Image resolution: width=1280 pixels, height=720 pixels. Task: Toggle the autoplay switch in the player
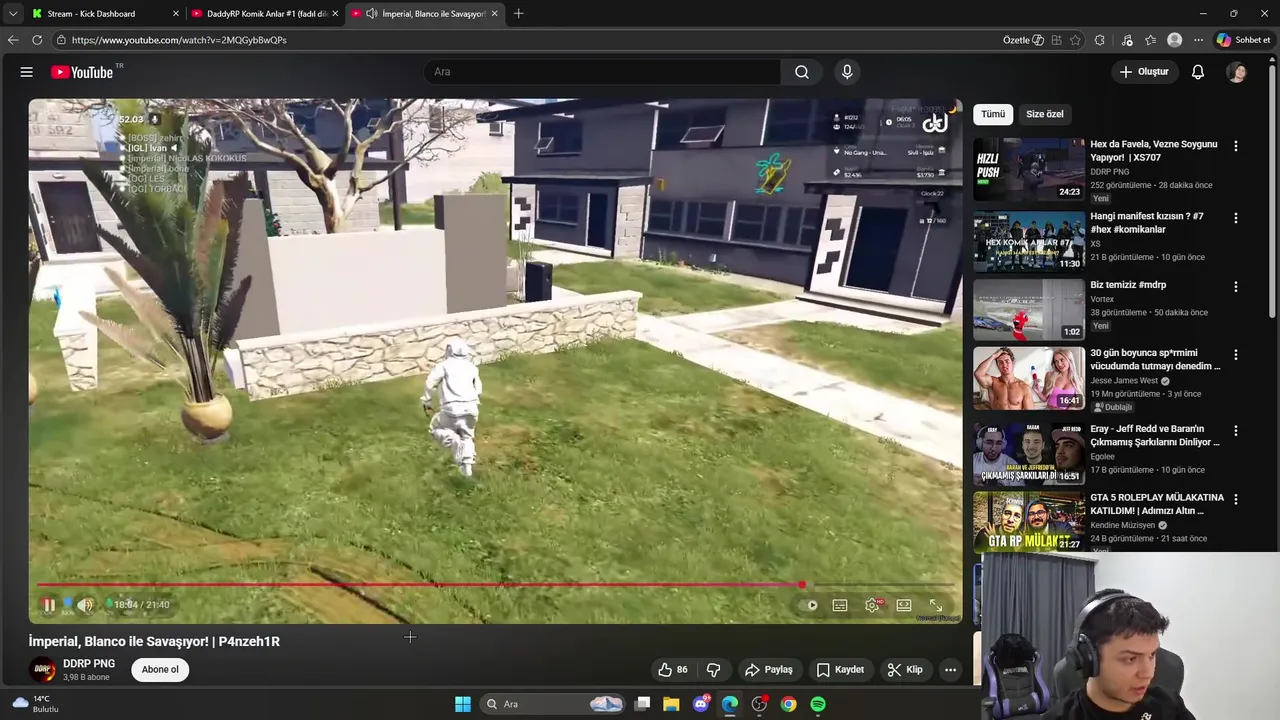point(812,605)
